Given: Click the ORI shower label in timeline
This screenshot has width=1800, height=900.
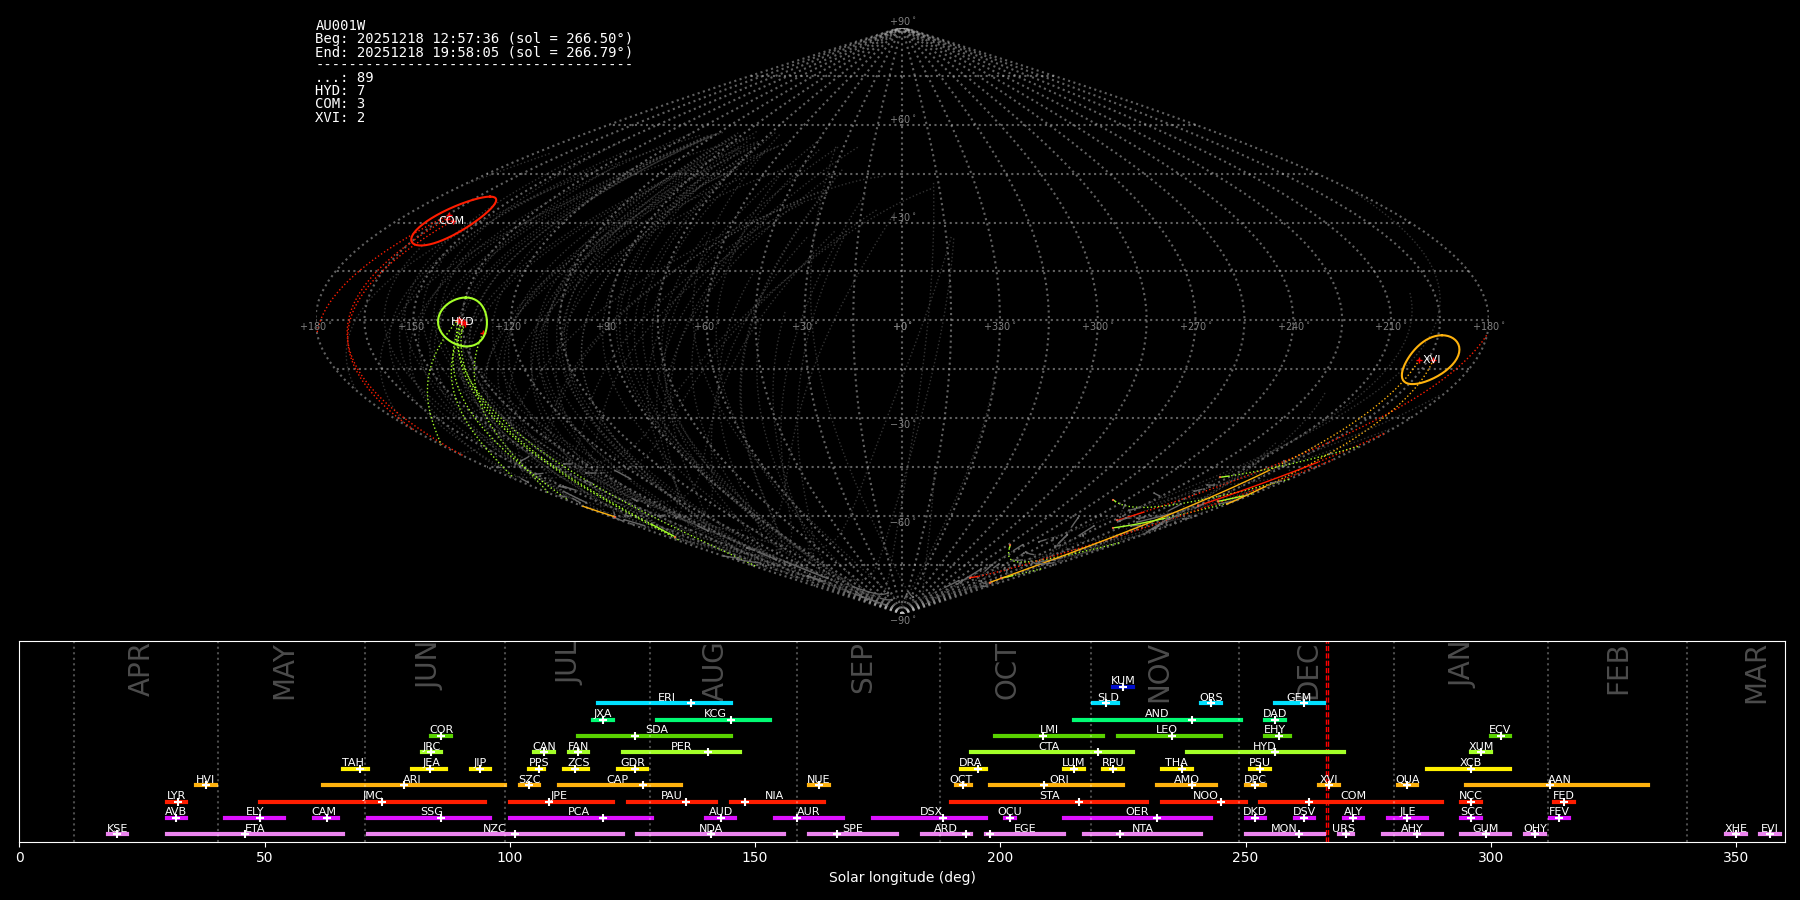Looking at the screenshot, I should point(1059,780).
